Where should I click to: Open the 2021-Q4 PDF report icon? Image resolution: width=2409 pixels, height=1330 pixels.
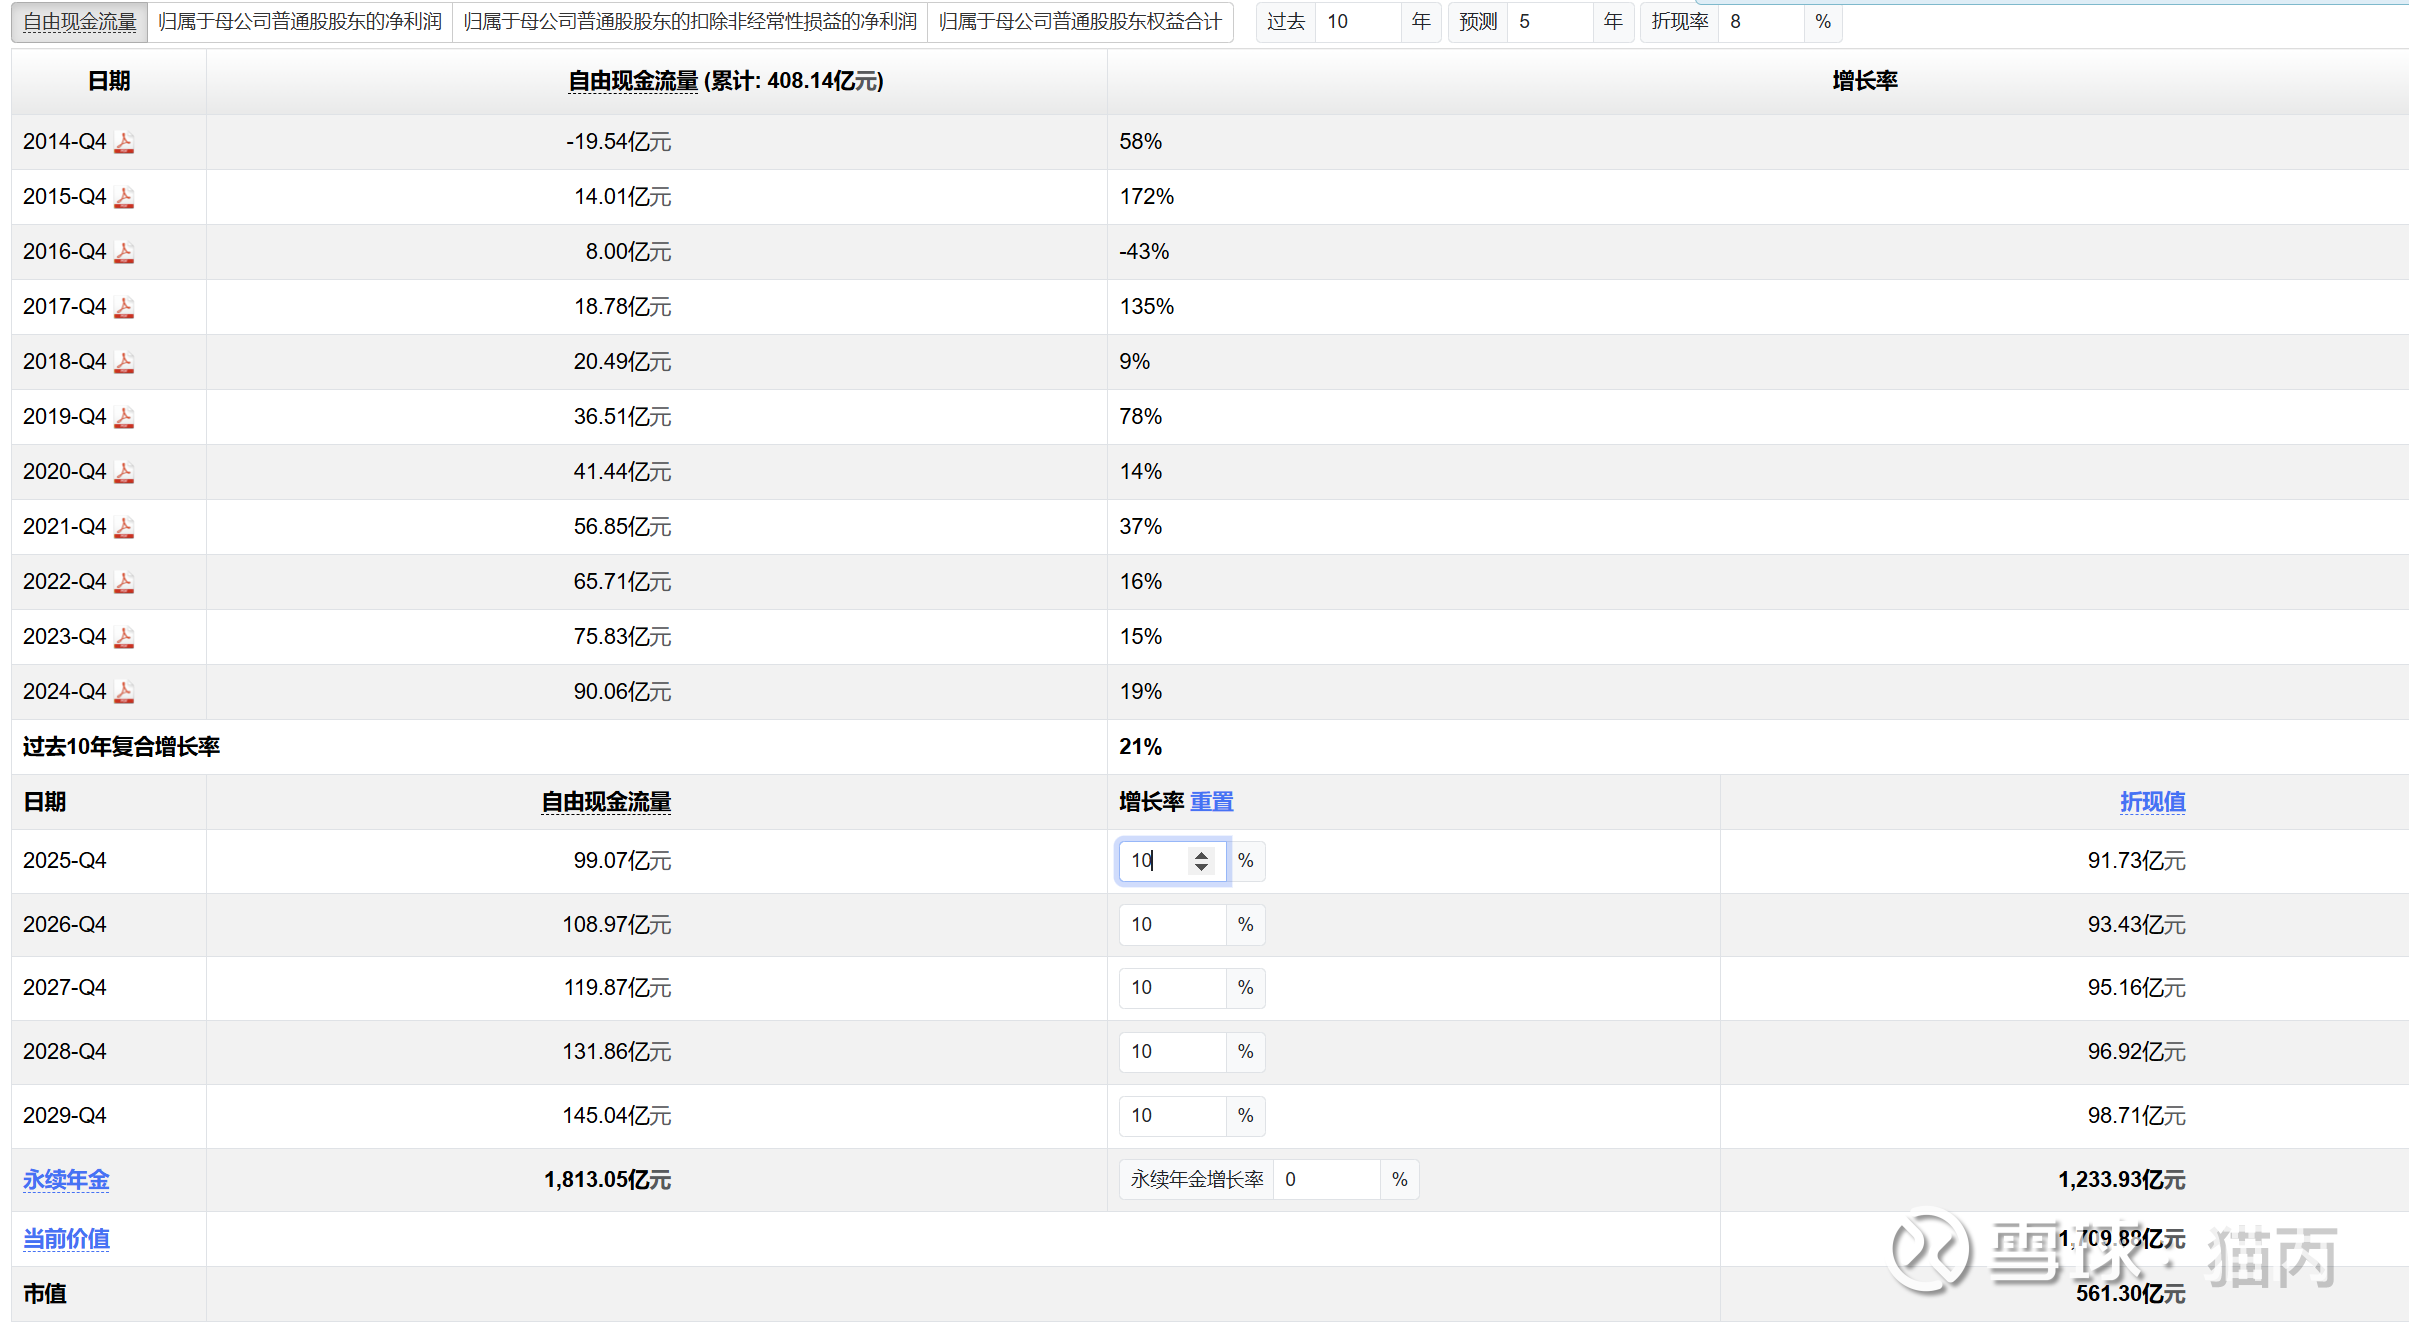[124, 527]
